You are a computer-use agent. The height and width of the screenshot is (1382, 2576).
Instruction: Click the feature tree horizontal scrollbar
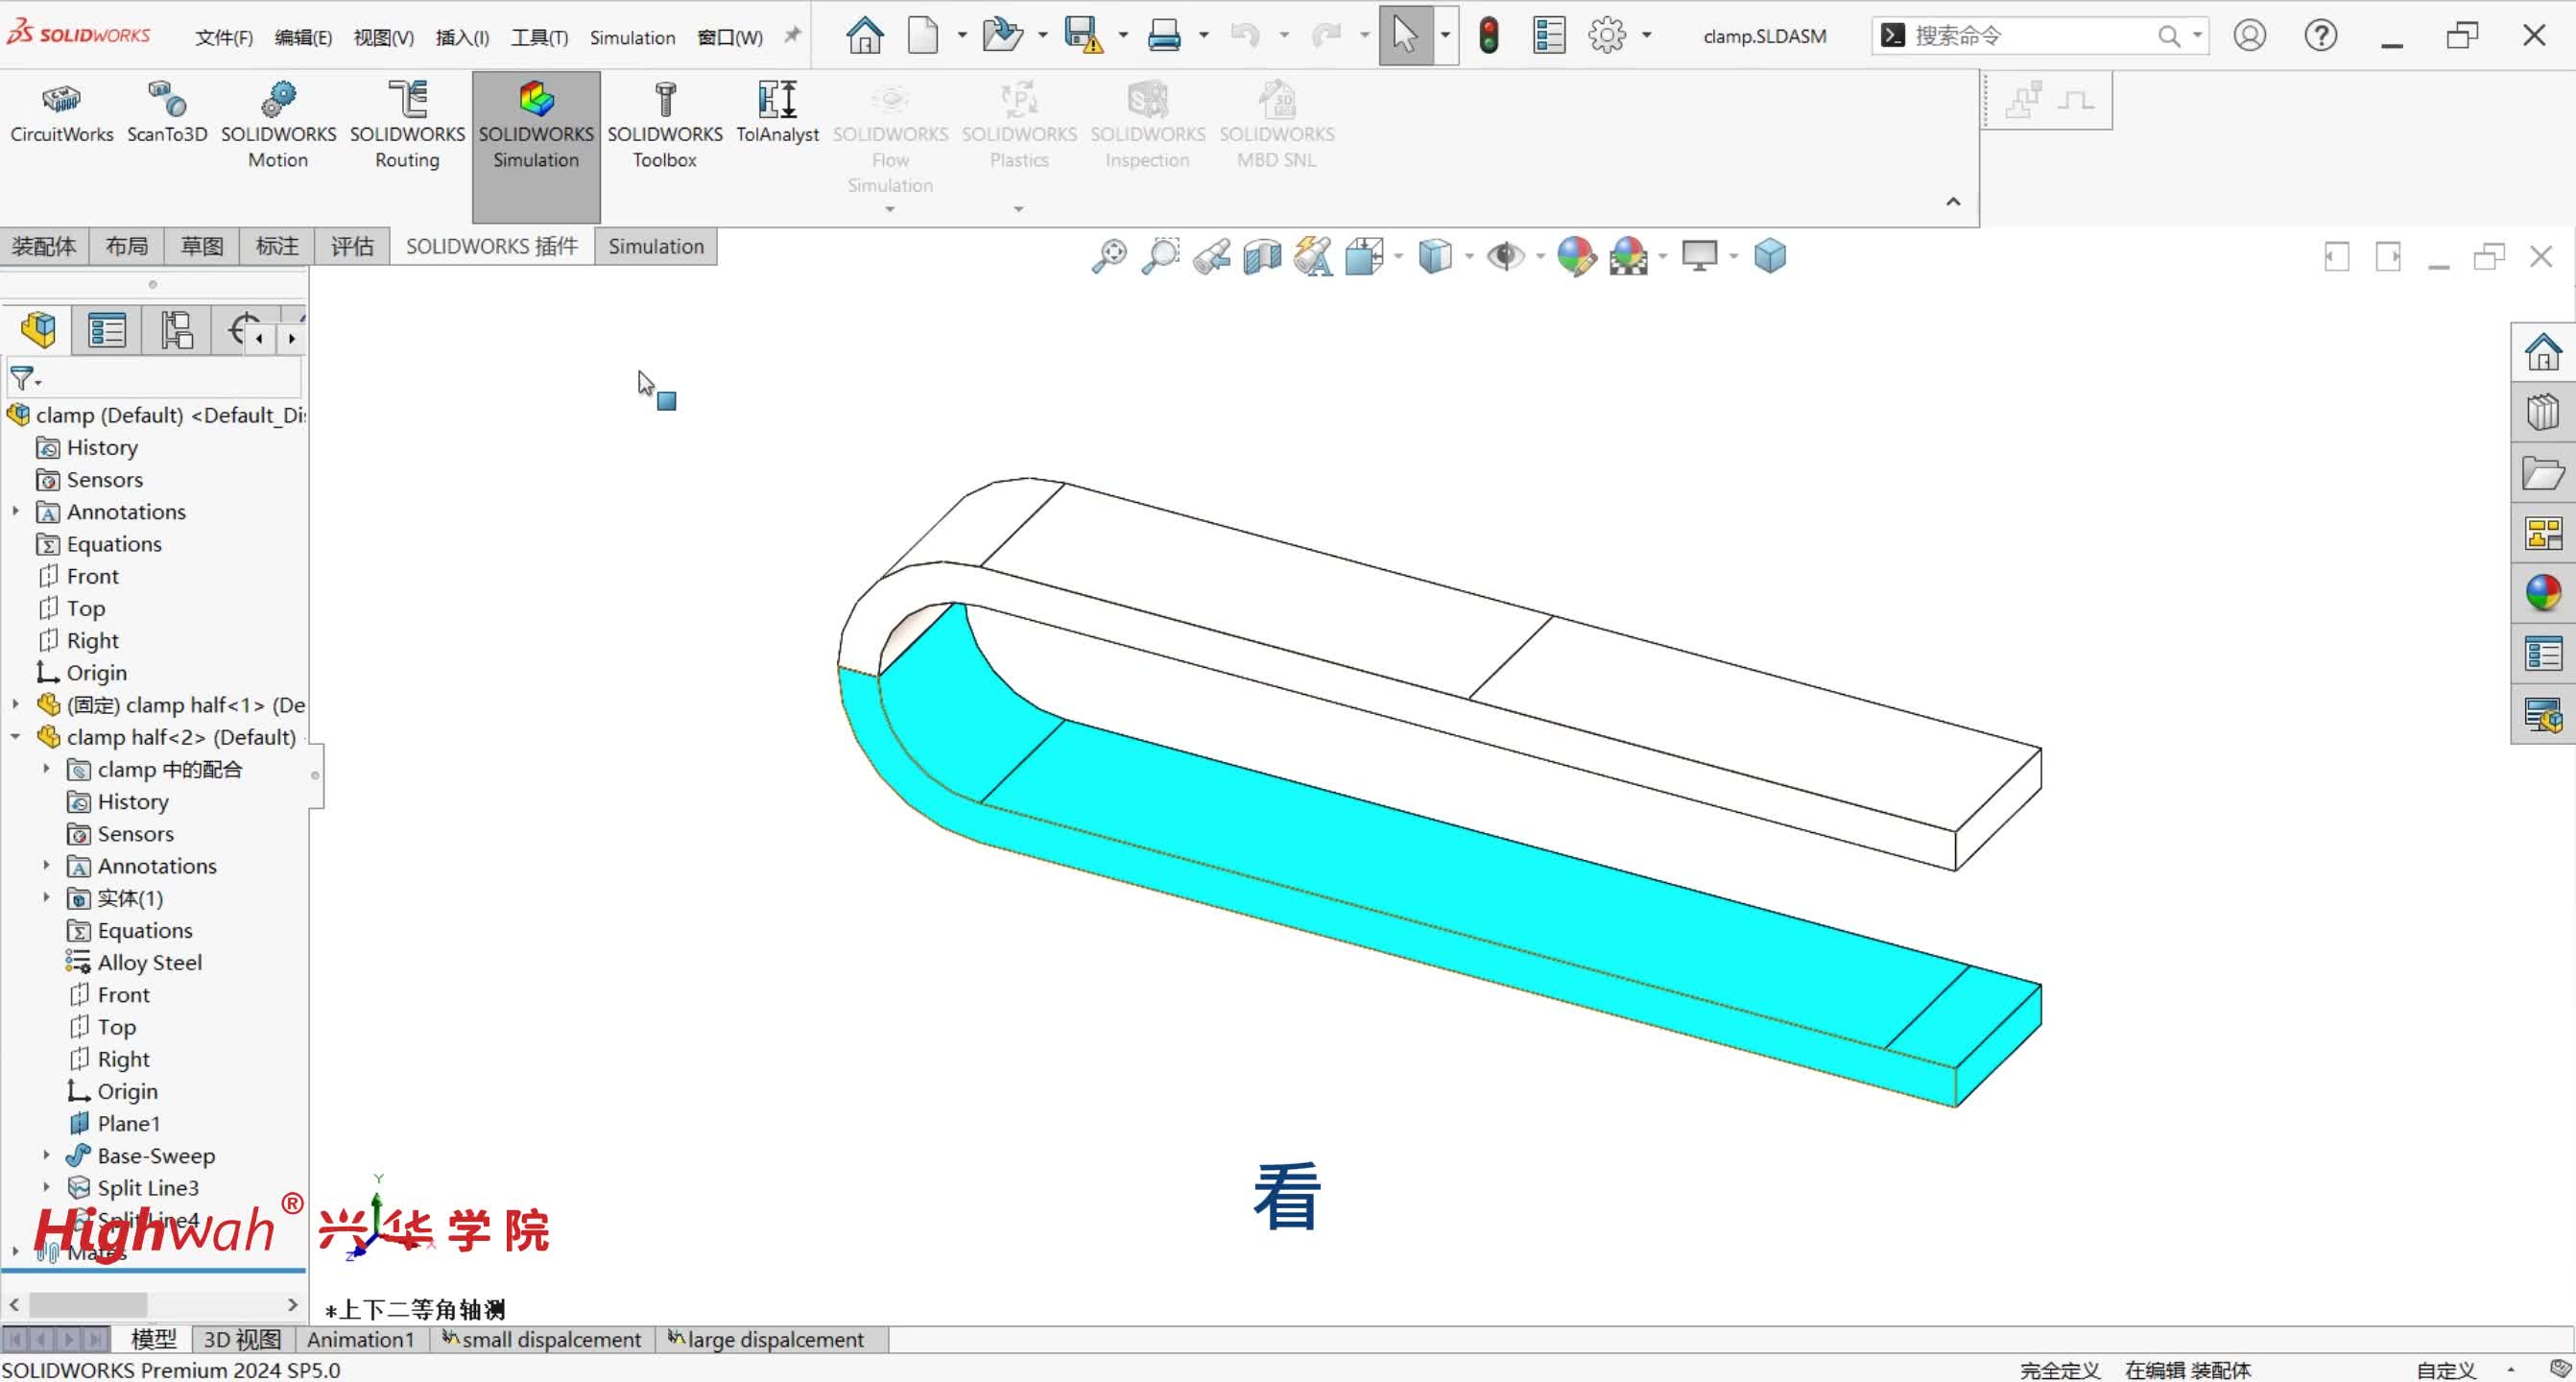click(88, 1304)
